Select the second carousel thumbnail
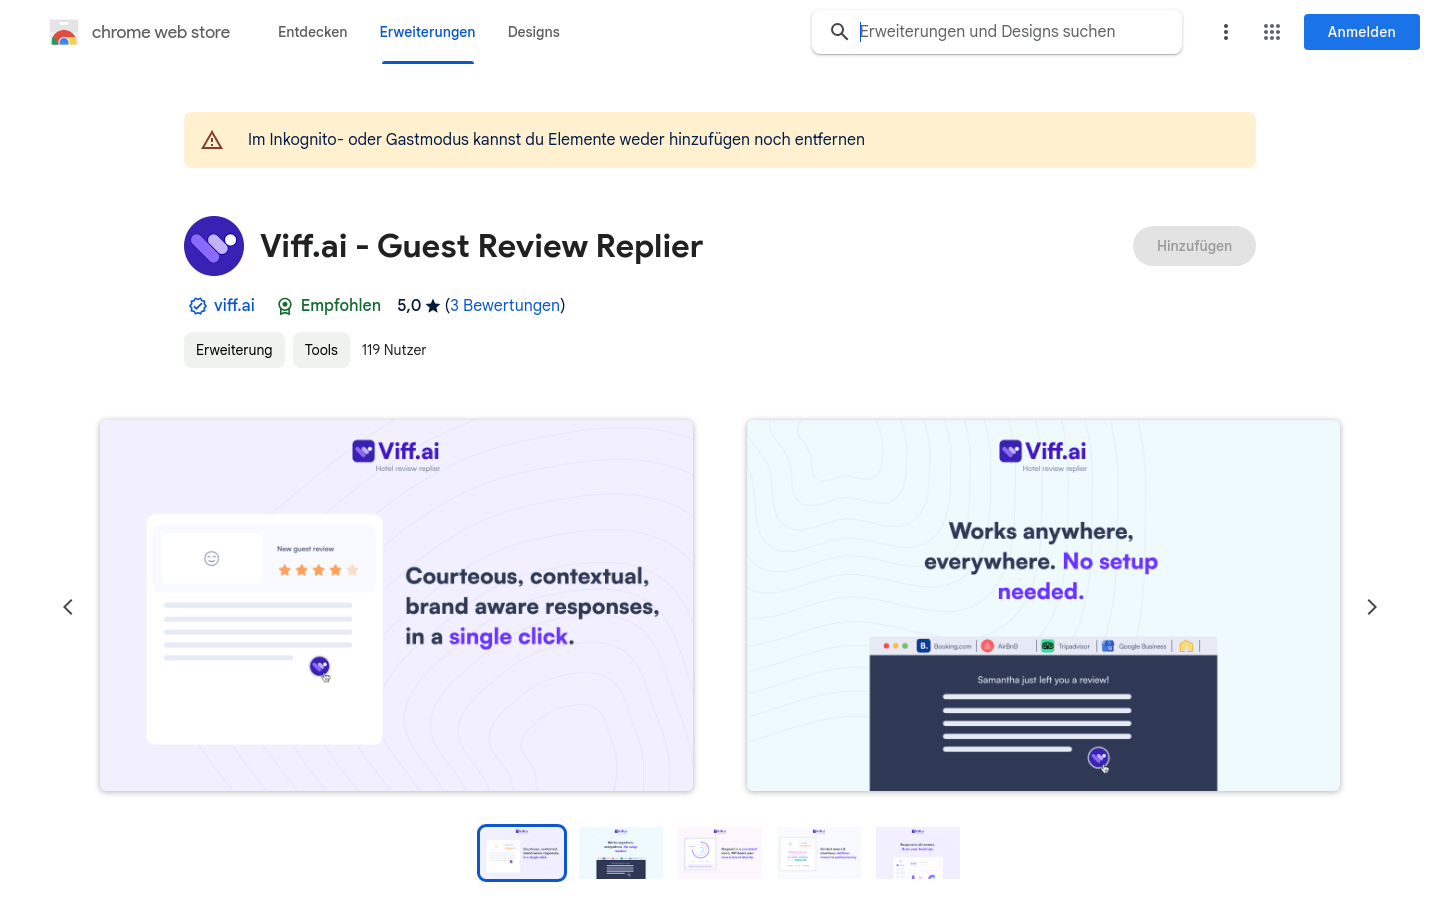The width and height of the screenshot is (1440, 900). pos(621,853)
